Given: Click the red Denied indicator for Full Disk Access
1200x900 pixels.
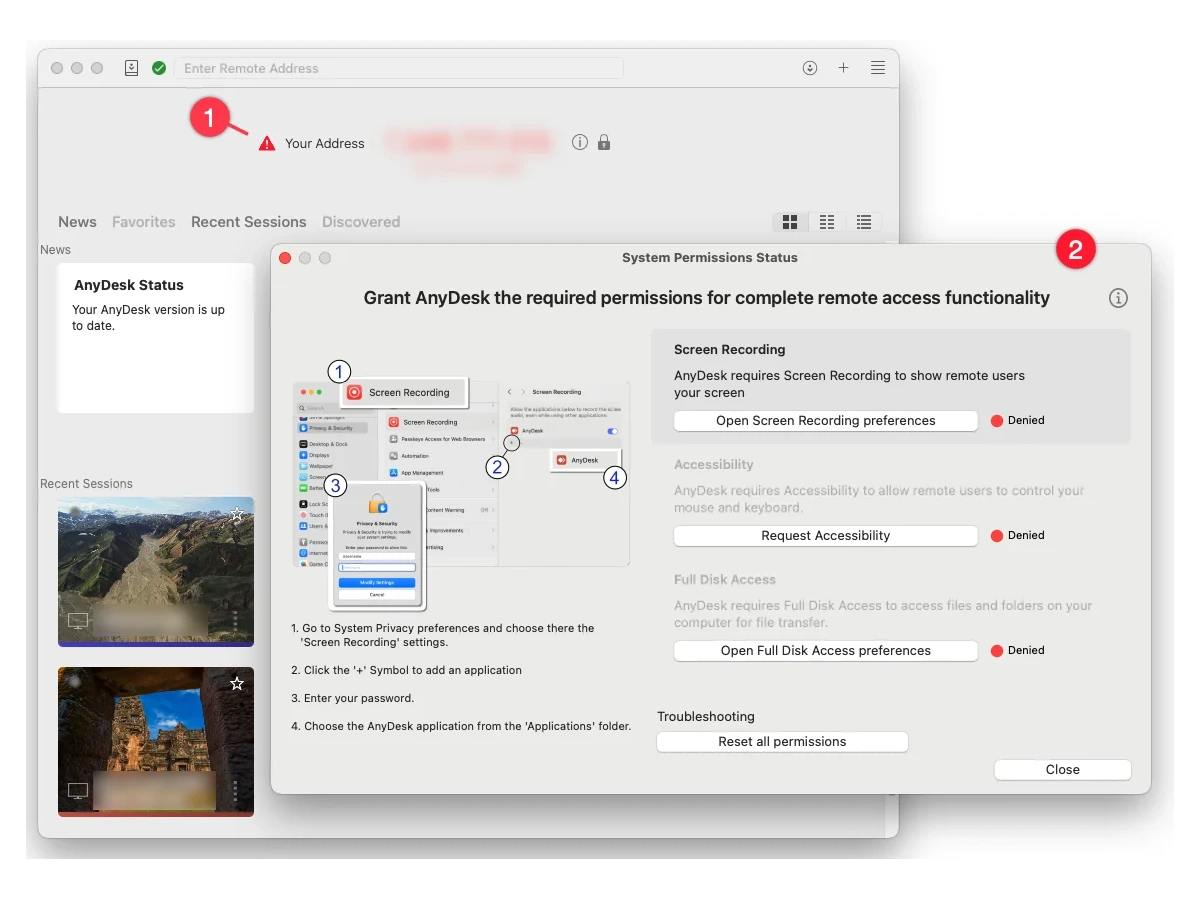Looking at the screenshot, I should tap(996, 651).
